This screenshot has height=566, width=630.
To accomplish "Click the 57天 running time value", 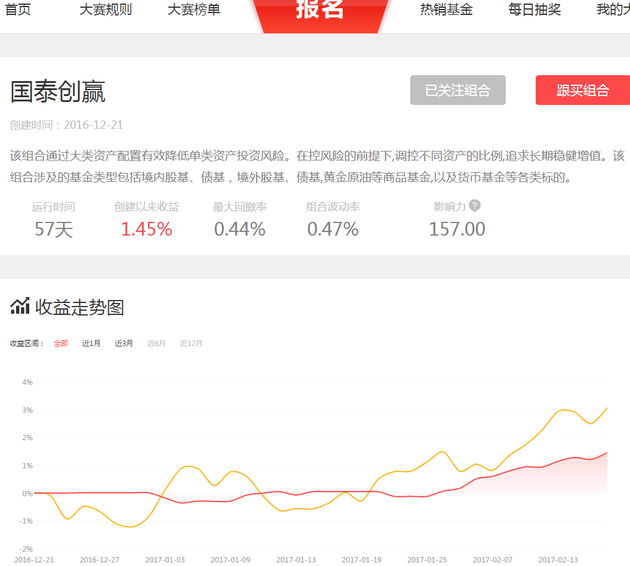I will [53, 229].
